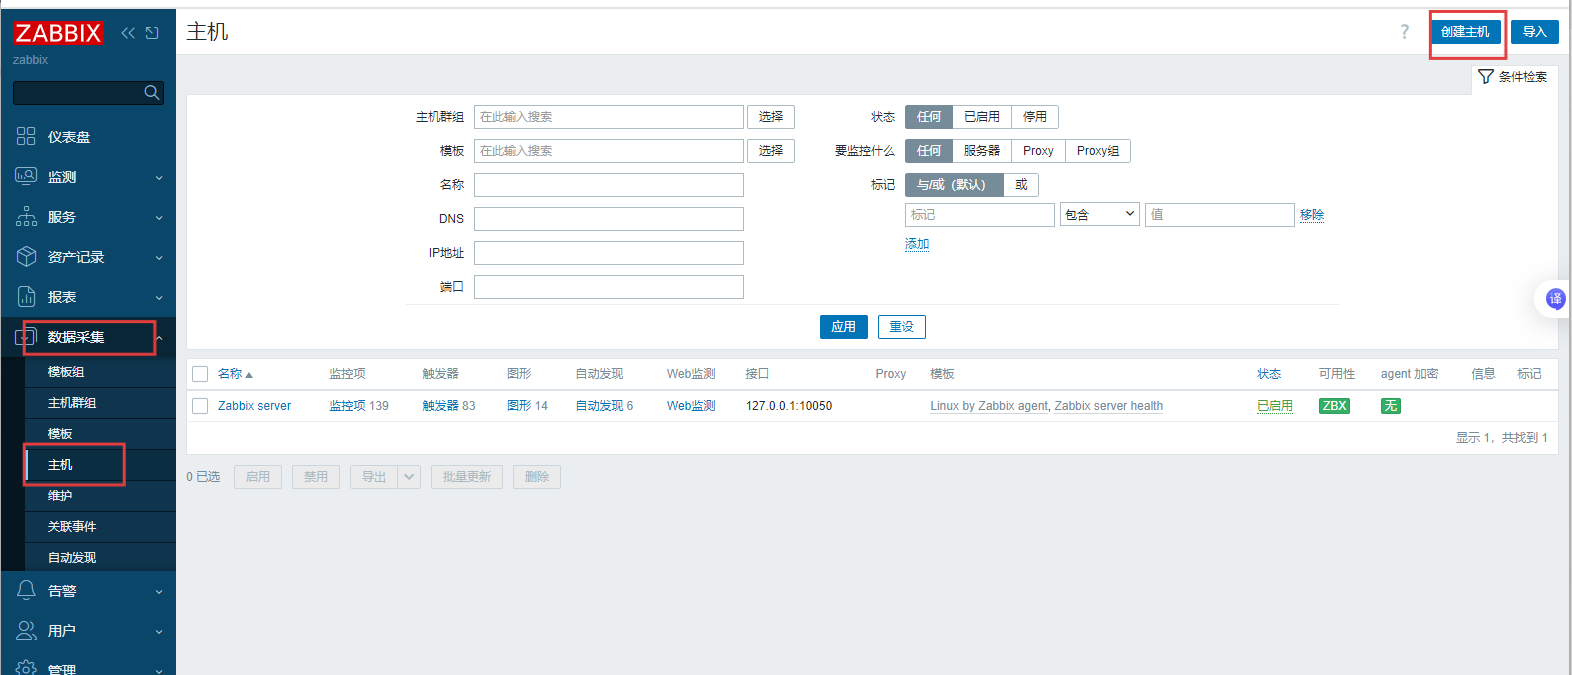Select the Proxy monitoring option
The image size is (1572, 675).
coord(1038,151)
